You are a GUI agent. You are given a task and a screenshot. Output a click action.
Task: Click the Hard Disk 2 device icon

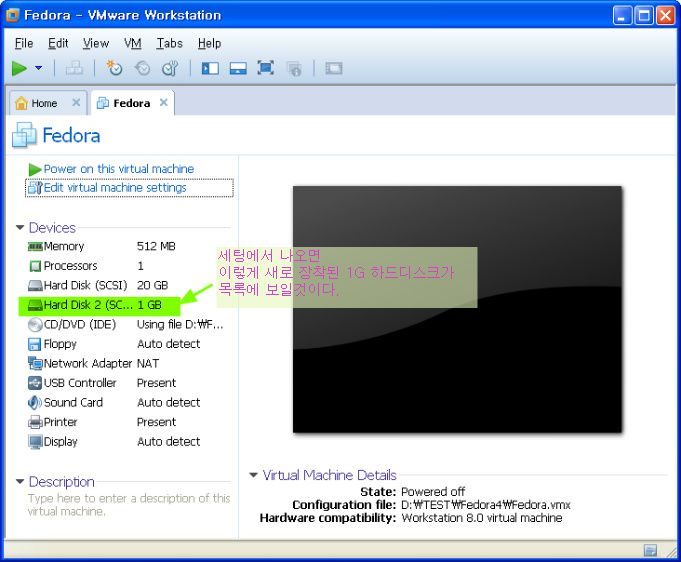(35, 305)
